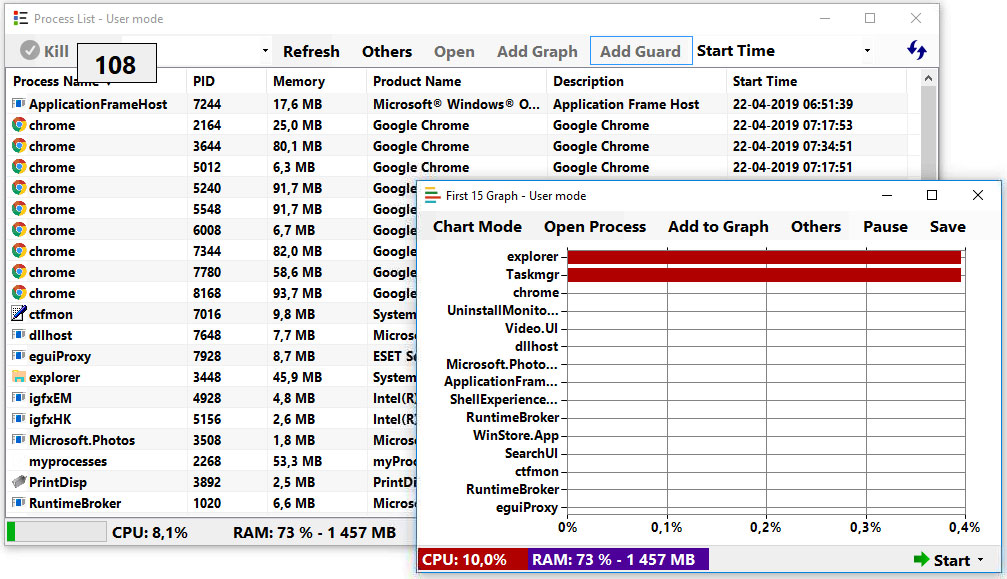Click scrollbar up arrow in Process List

pos(928,78)
